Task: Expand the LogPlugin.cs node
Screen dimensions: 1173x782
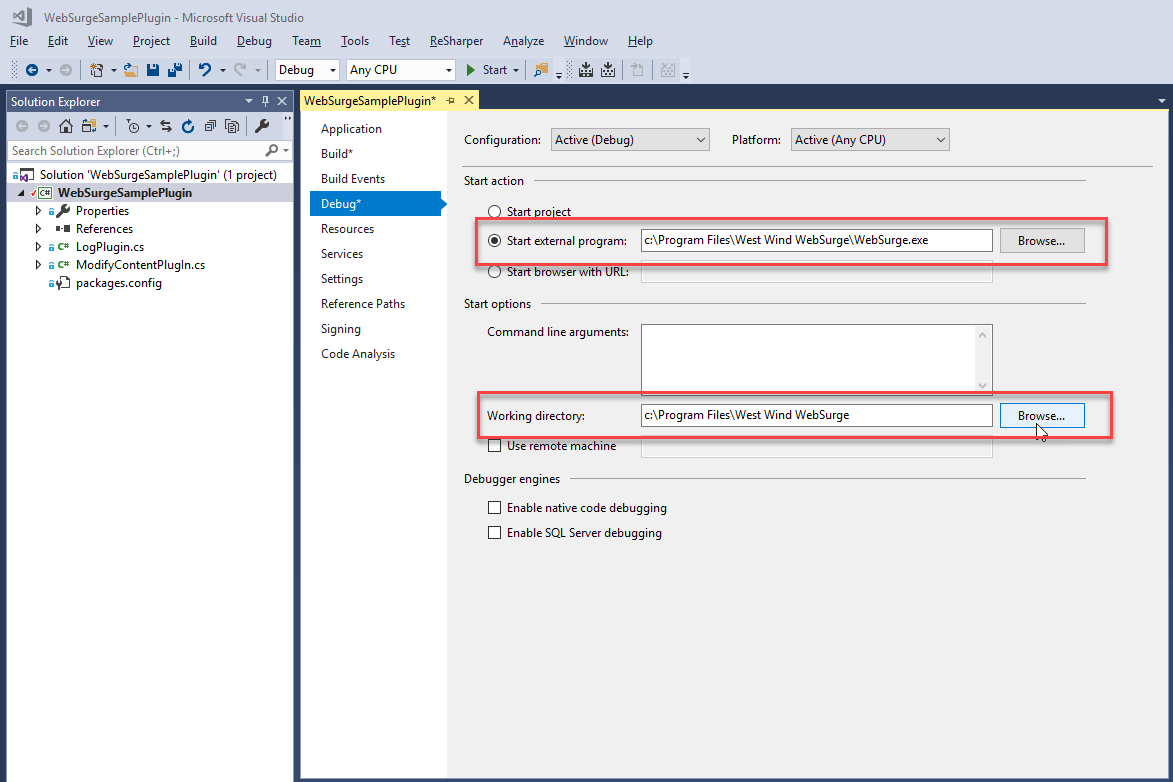Action: [x=38, y=247]
